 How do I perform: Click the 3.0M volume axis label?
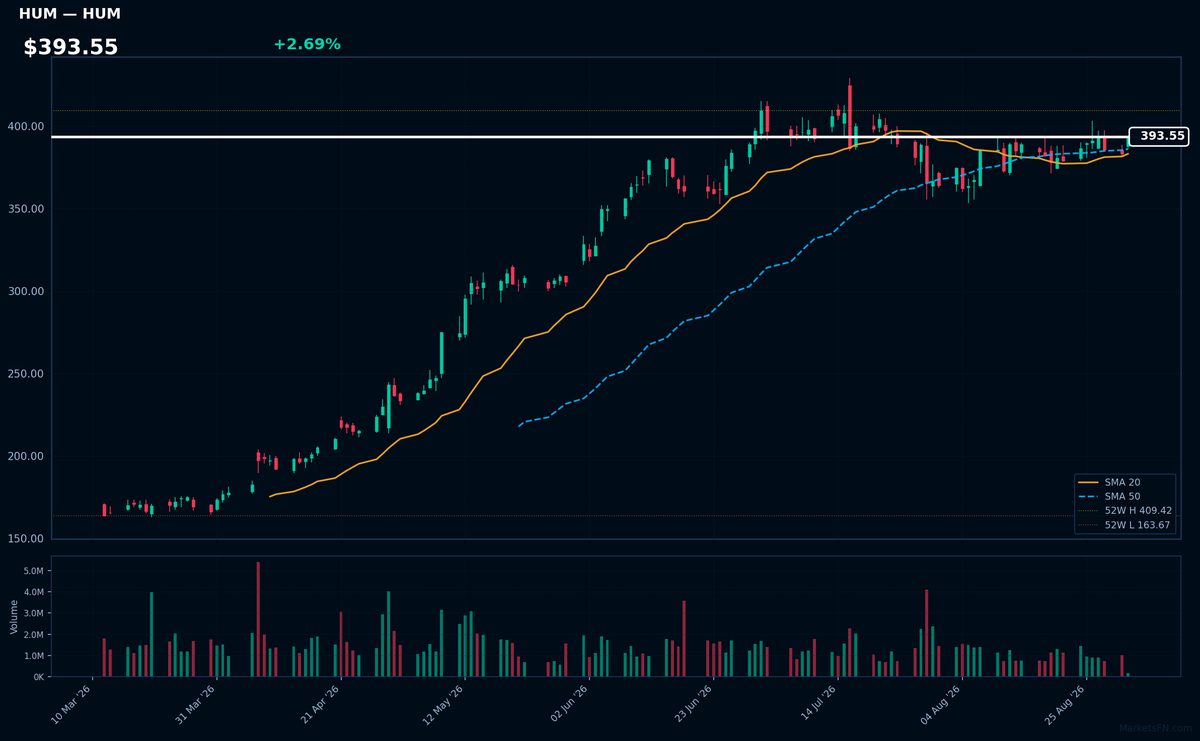[33, 613]
